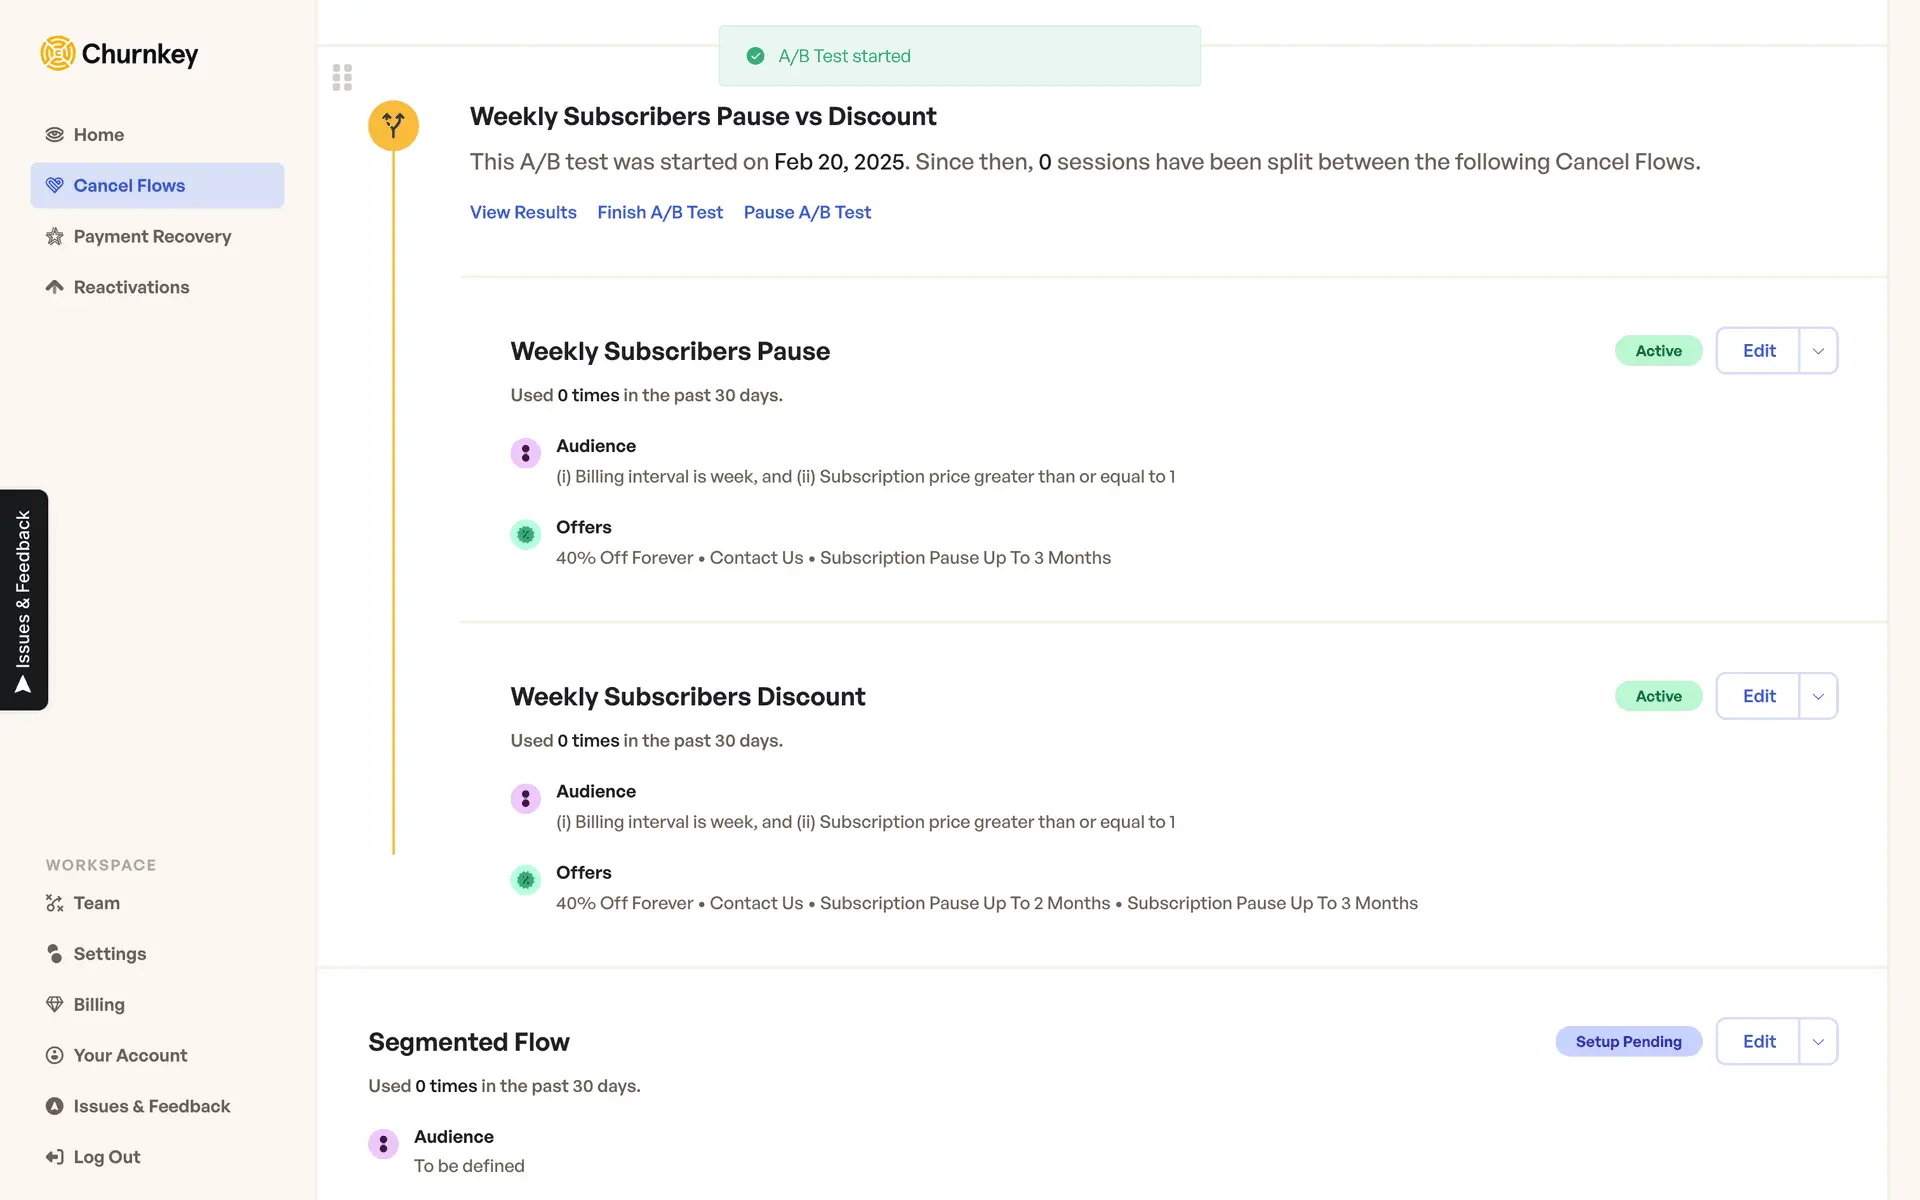Click the yellow A/B split test icon
Image resolution: width=1920 pixels, height=1200 pixels.
(393, 126)
